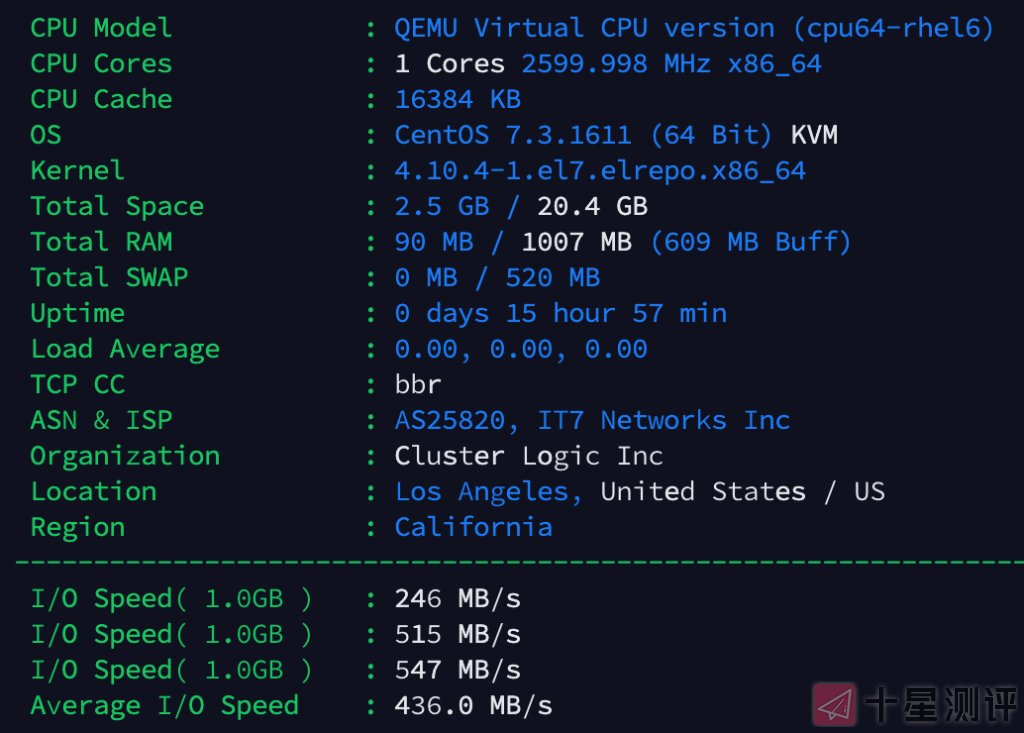1024x733 pixels.
Task: Click the Cluster Logic Inc organization text
Action: point(528,457)
